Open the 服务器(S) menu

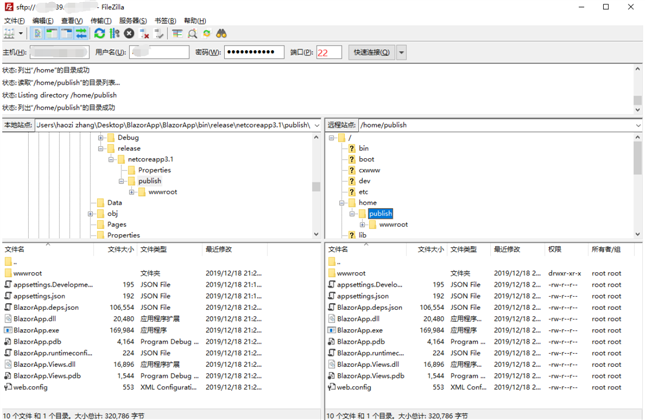(x=133, y=21)
